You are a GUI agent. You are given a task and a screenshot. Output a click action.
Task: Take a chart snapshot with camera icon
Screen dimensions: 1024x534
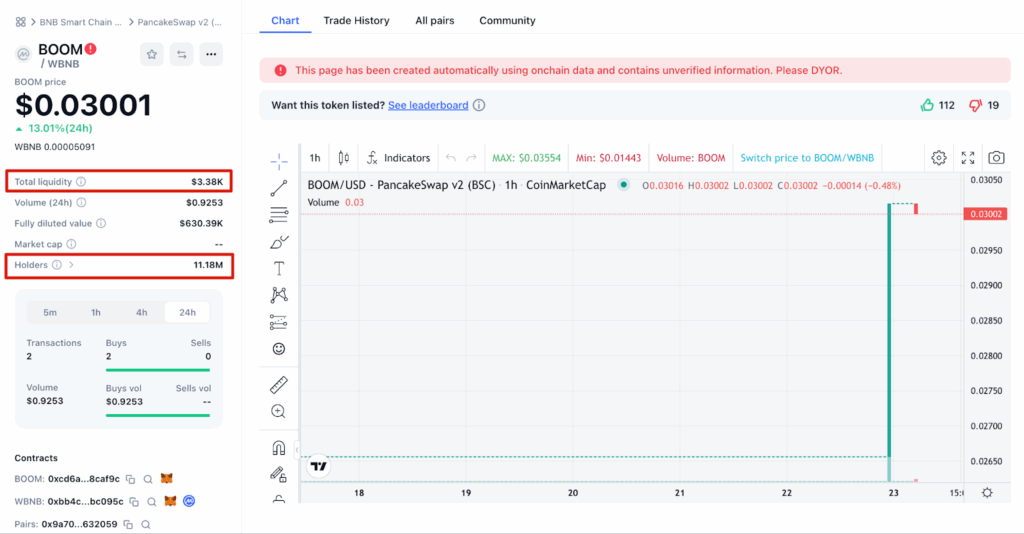click(996, 158)
